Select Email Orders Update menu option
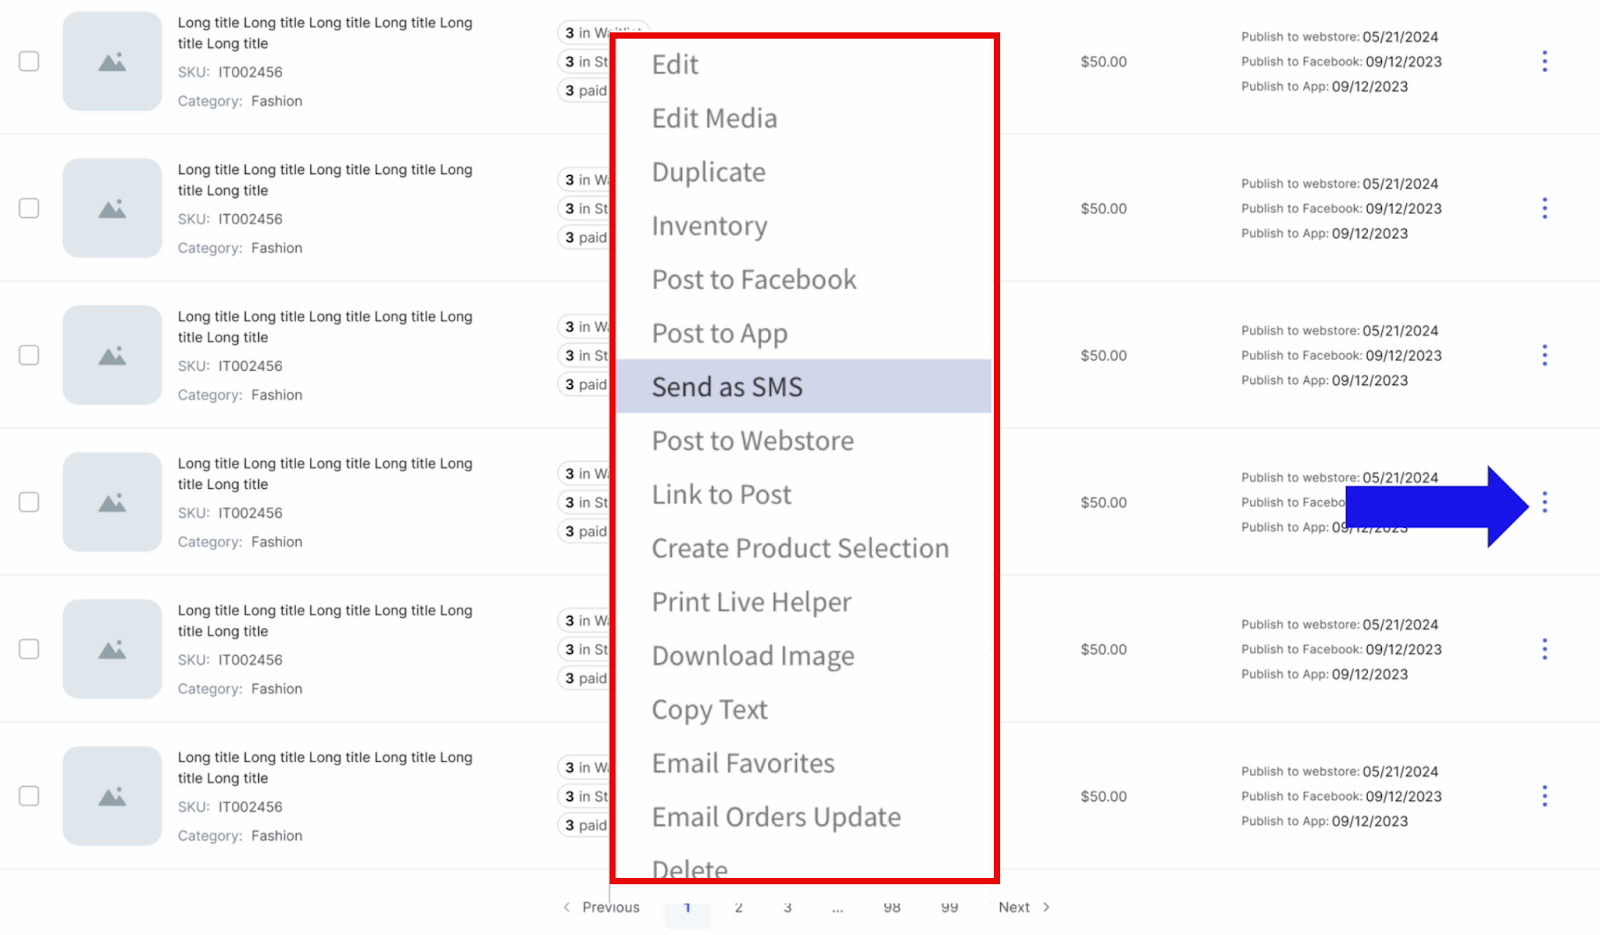1600x935 pixels. pyautogui.click(x=776, y=818)
